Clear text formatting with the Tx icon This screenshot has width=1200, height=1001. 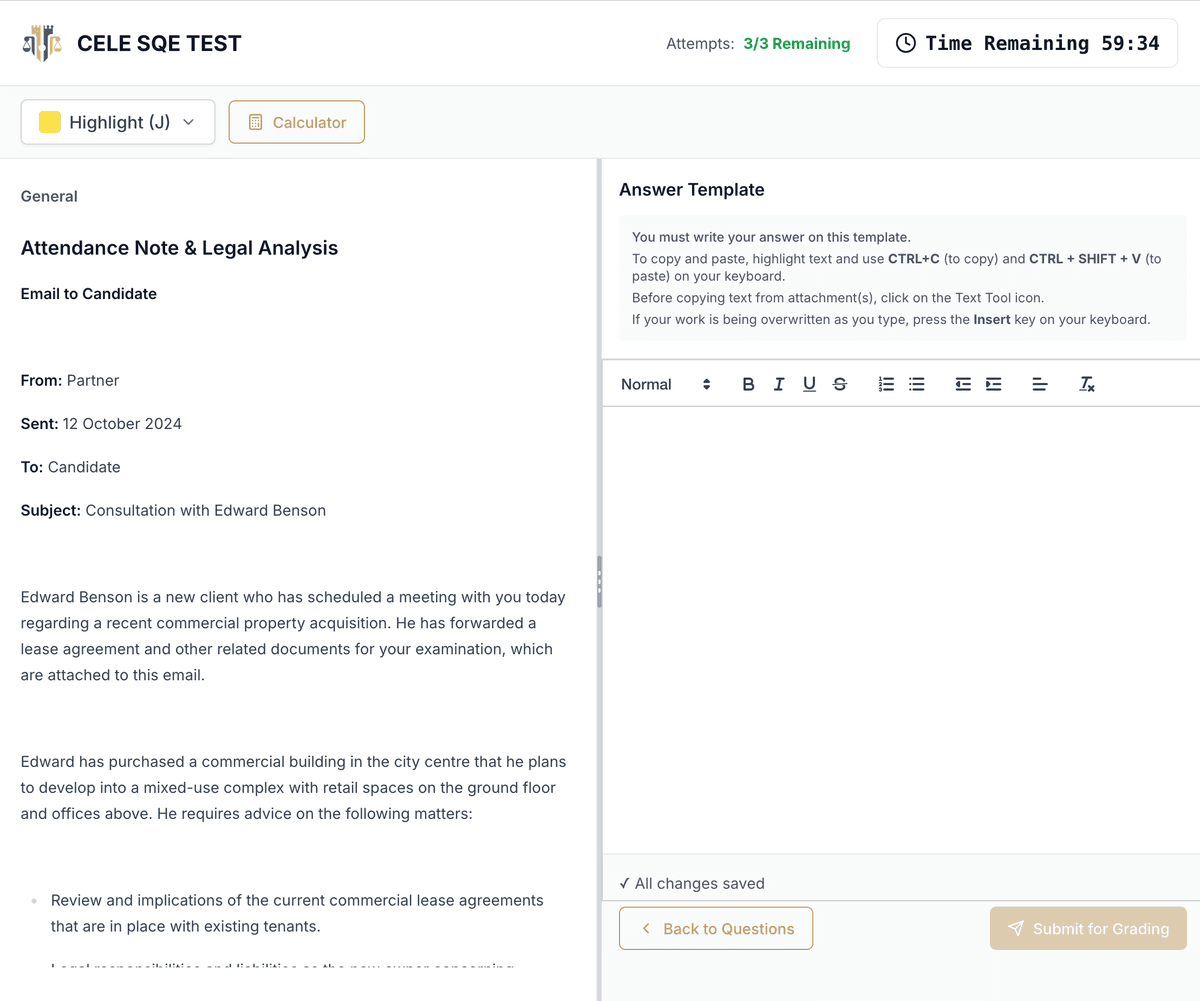tap(1086, 383)
